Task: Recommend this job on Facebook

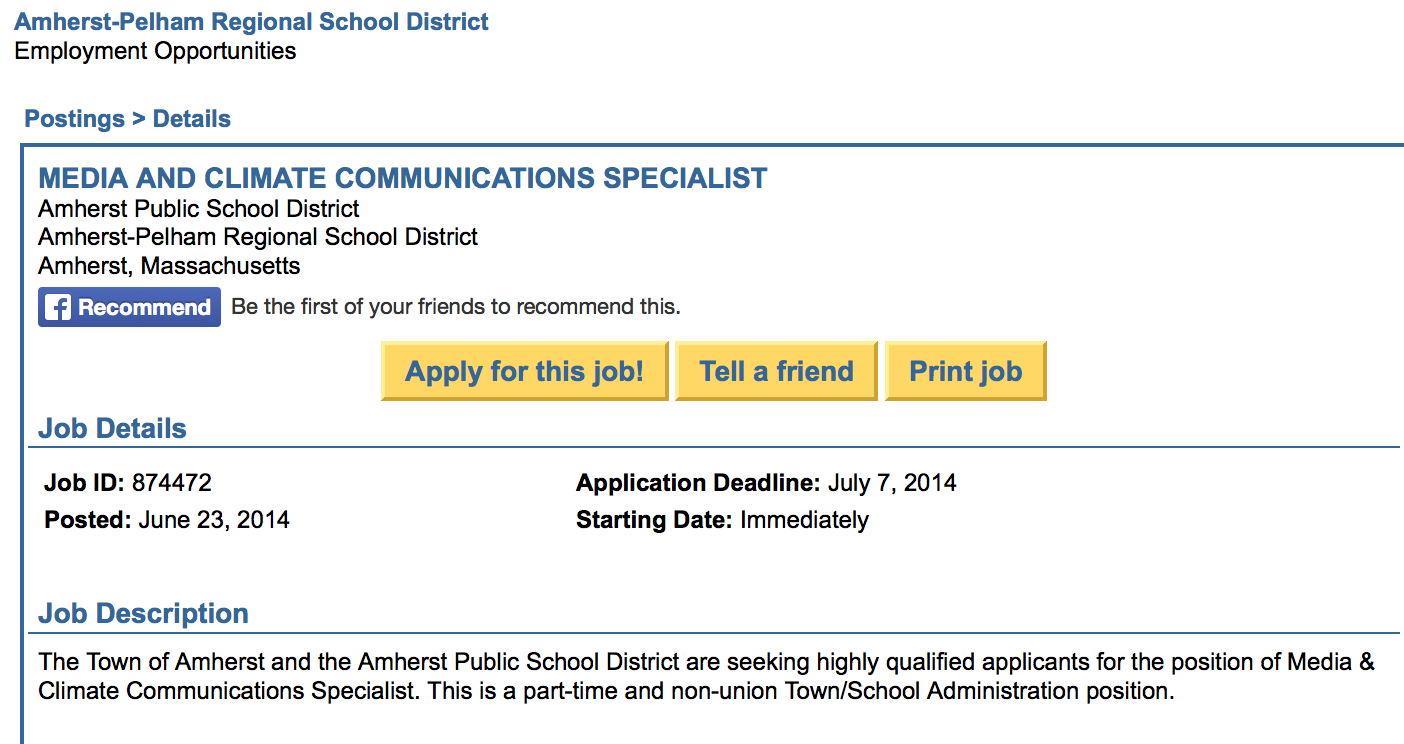Action: click(130, 307)
